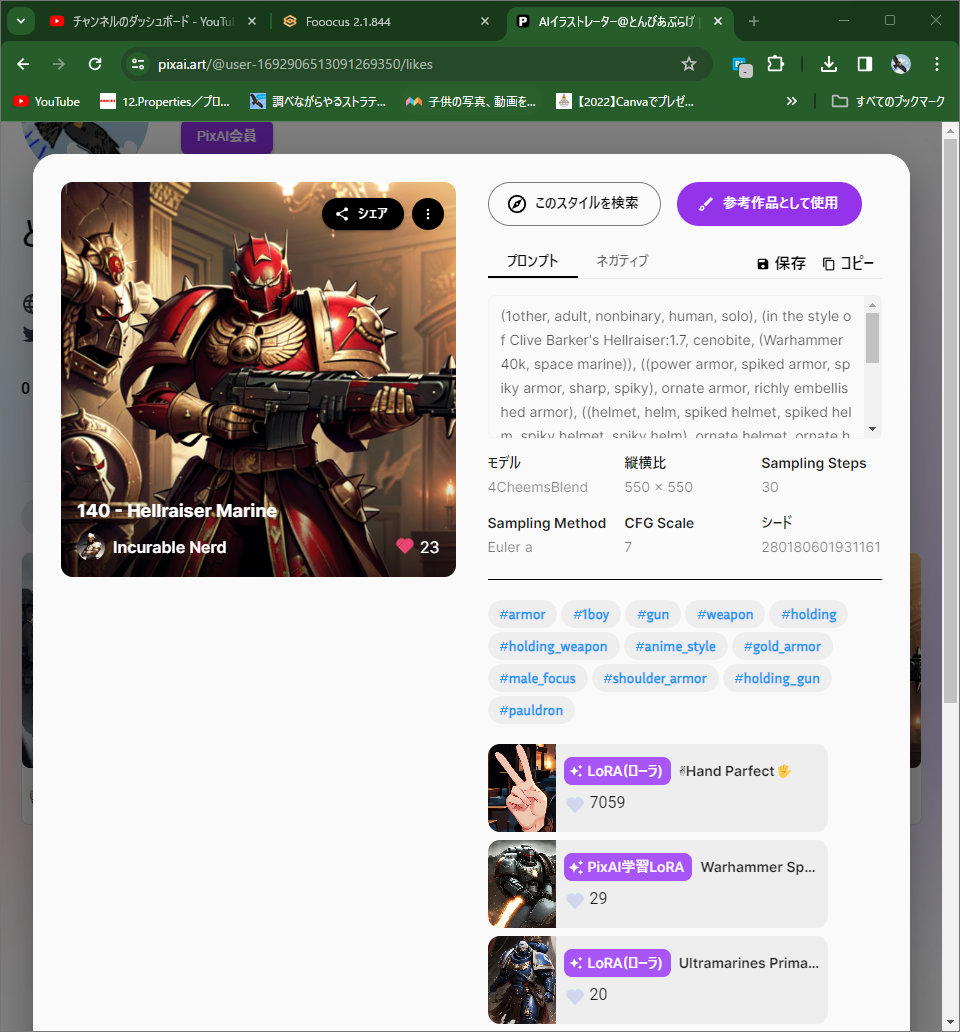Image resolution: width=960 pixels, height=1032 pixels.
Task: Click the prompt box scroll up arrow
Action: (872, 305)
